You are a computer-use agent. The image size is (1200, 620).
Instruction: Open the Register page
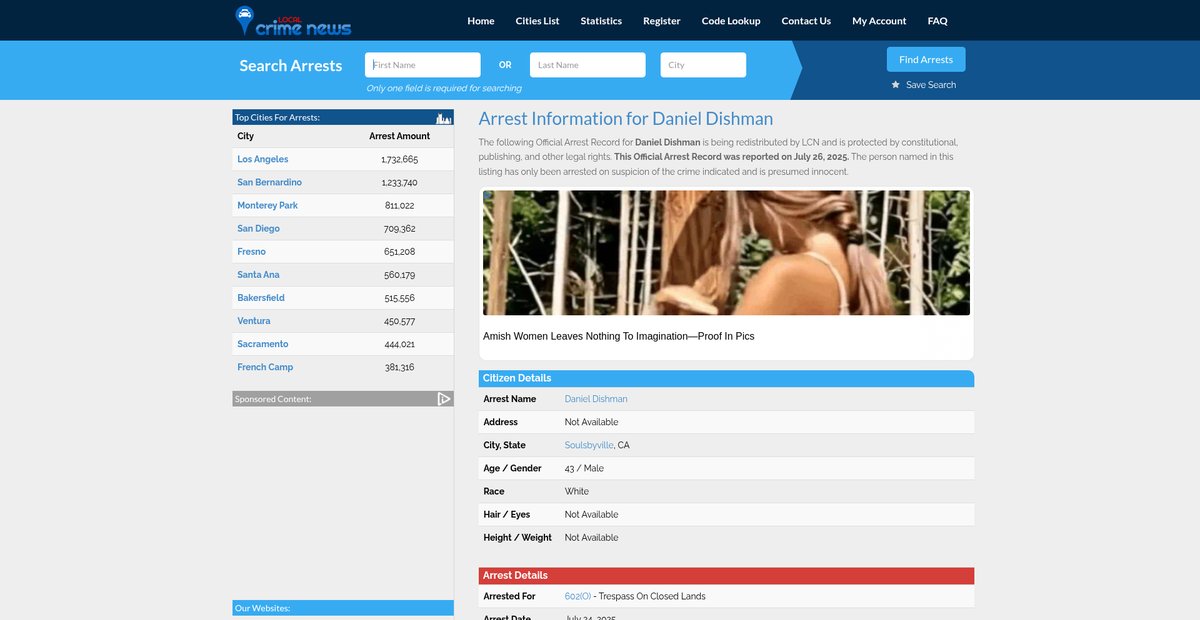662,21
